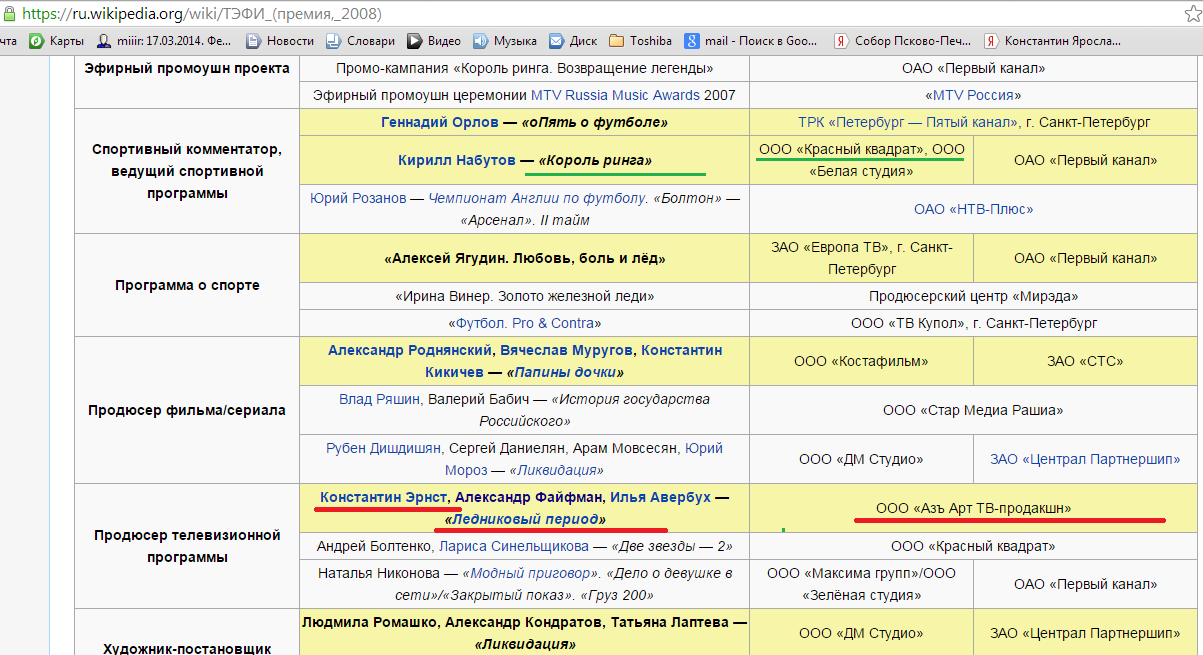
Task: Open the «Ледниковый период» link
Action: [x=525, y=519]
